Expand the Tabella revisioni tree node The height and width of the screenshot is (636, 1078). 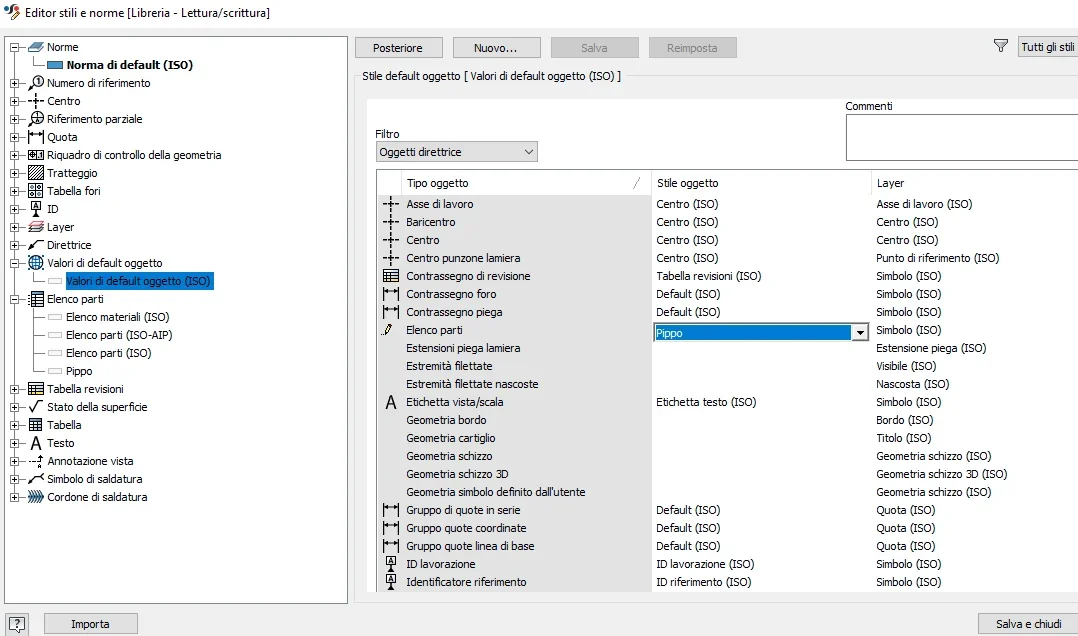pos(14,389)
